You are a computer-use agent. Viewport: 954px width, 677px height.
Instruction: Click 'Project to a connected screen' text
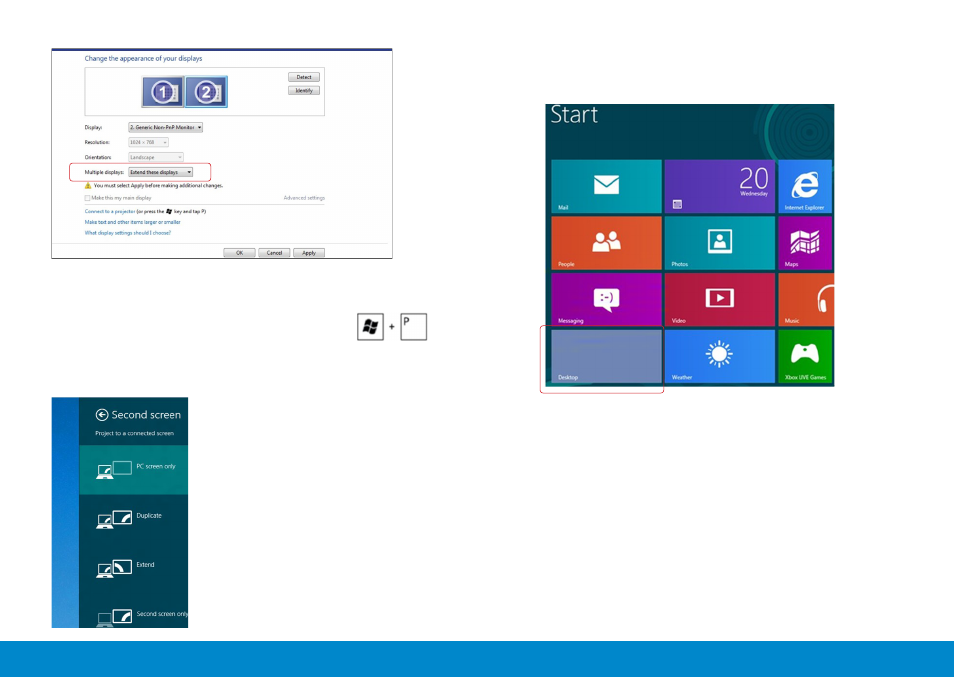pos(134,434)
